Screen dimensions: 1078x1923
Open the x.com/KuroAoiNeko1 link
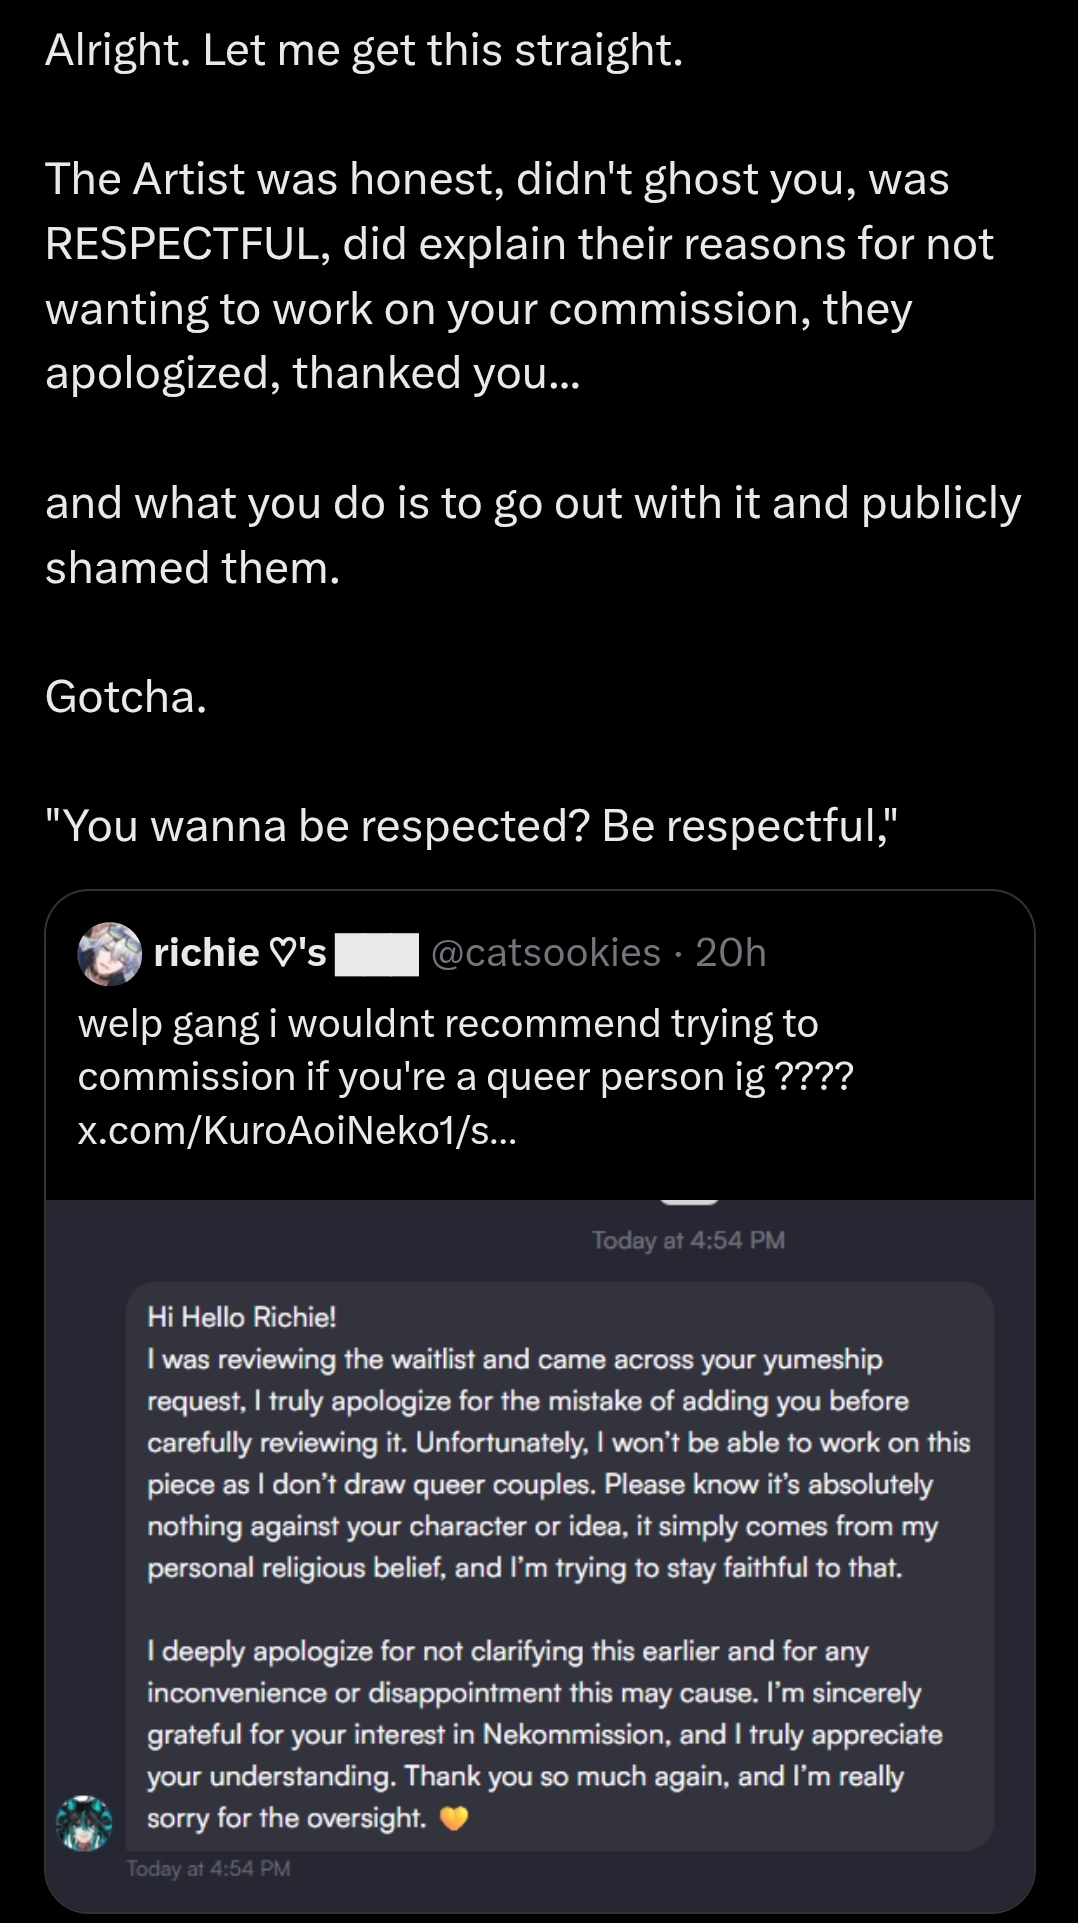point(297,1130)
